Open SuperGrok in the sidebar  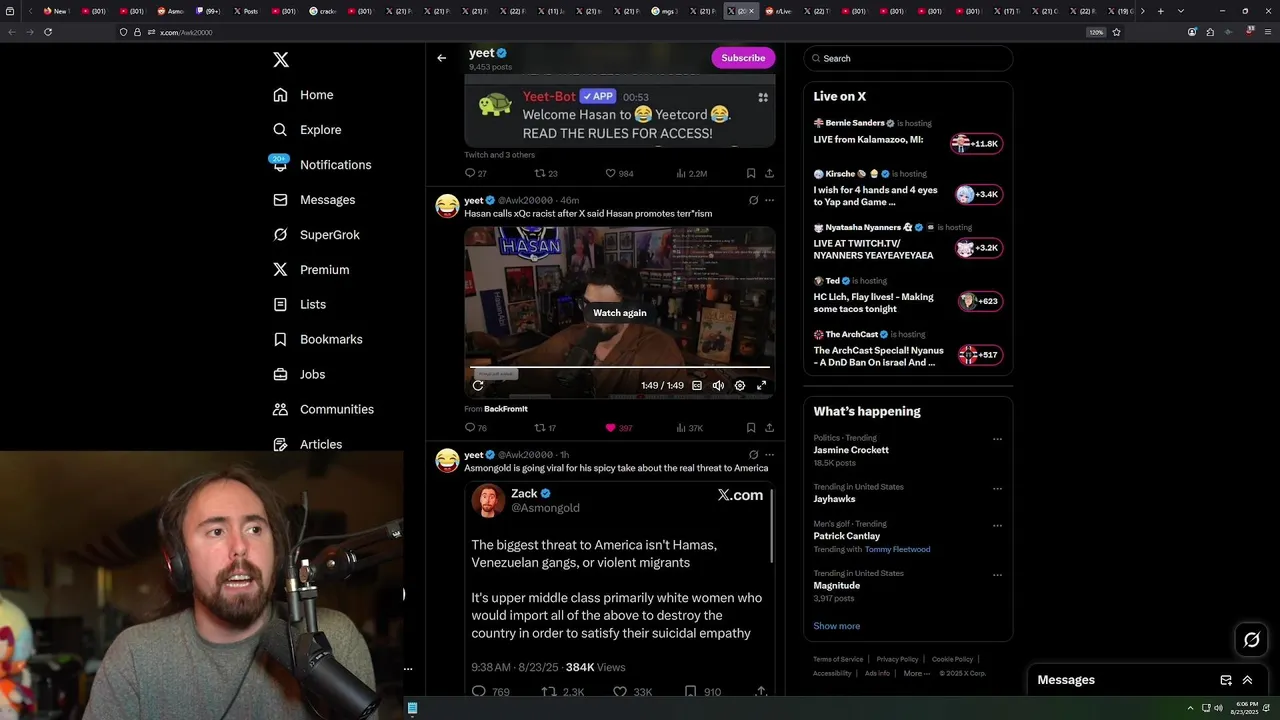pos(316,235)
